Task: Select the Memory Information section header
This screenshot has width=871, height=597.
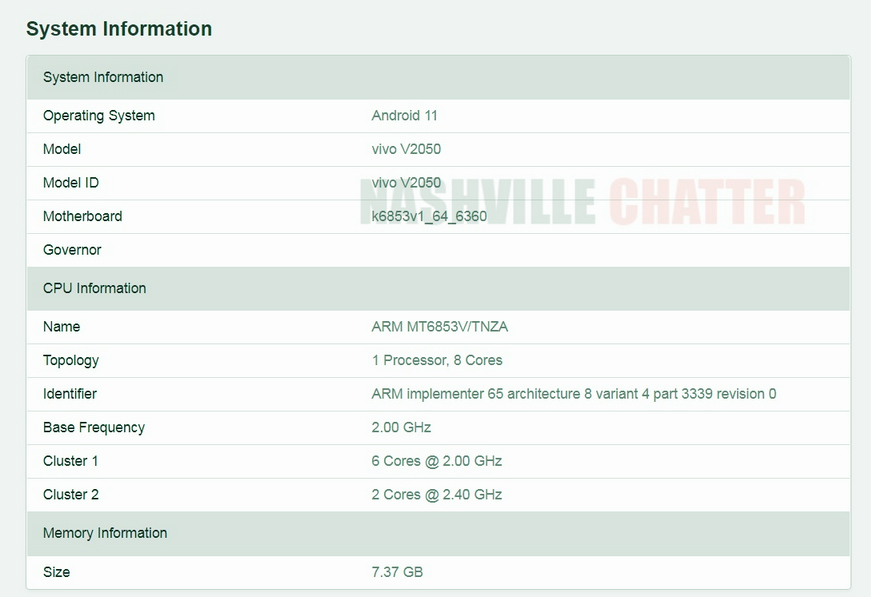Action: [105, 533]
